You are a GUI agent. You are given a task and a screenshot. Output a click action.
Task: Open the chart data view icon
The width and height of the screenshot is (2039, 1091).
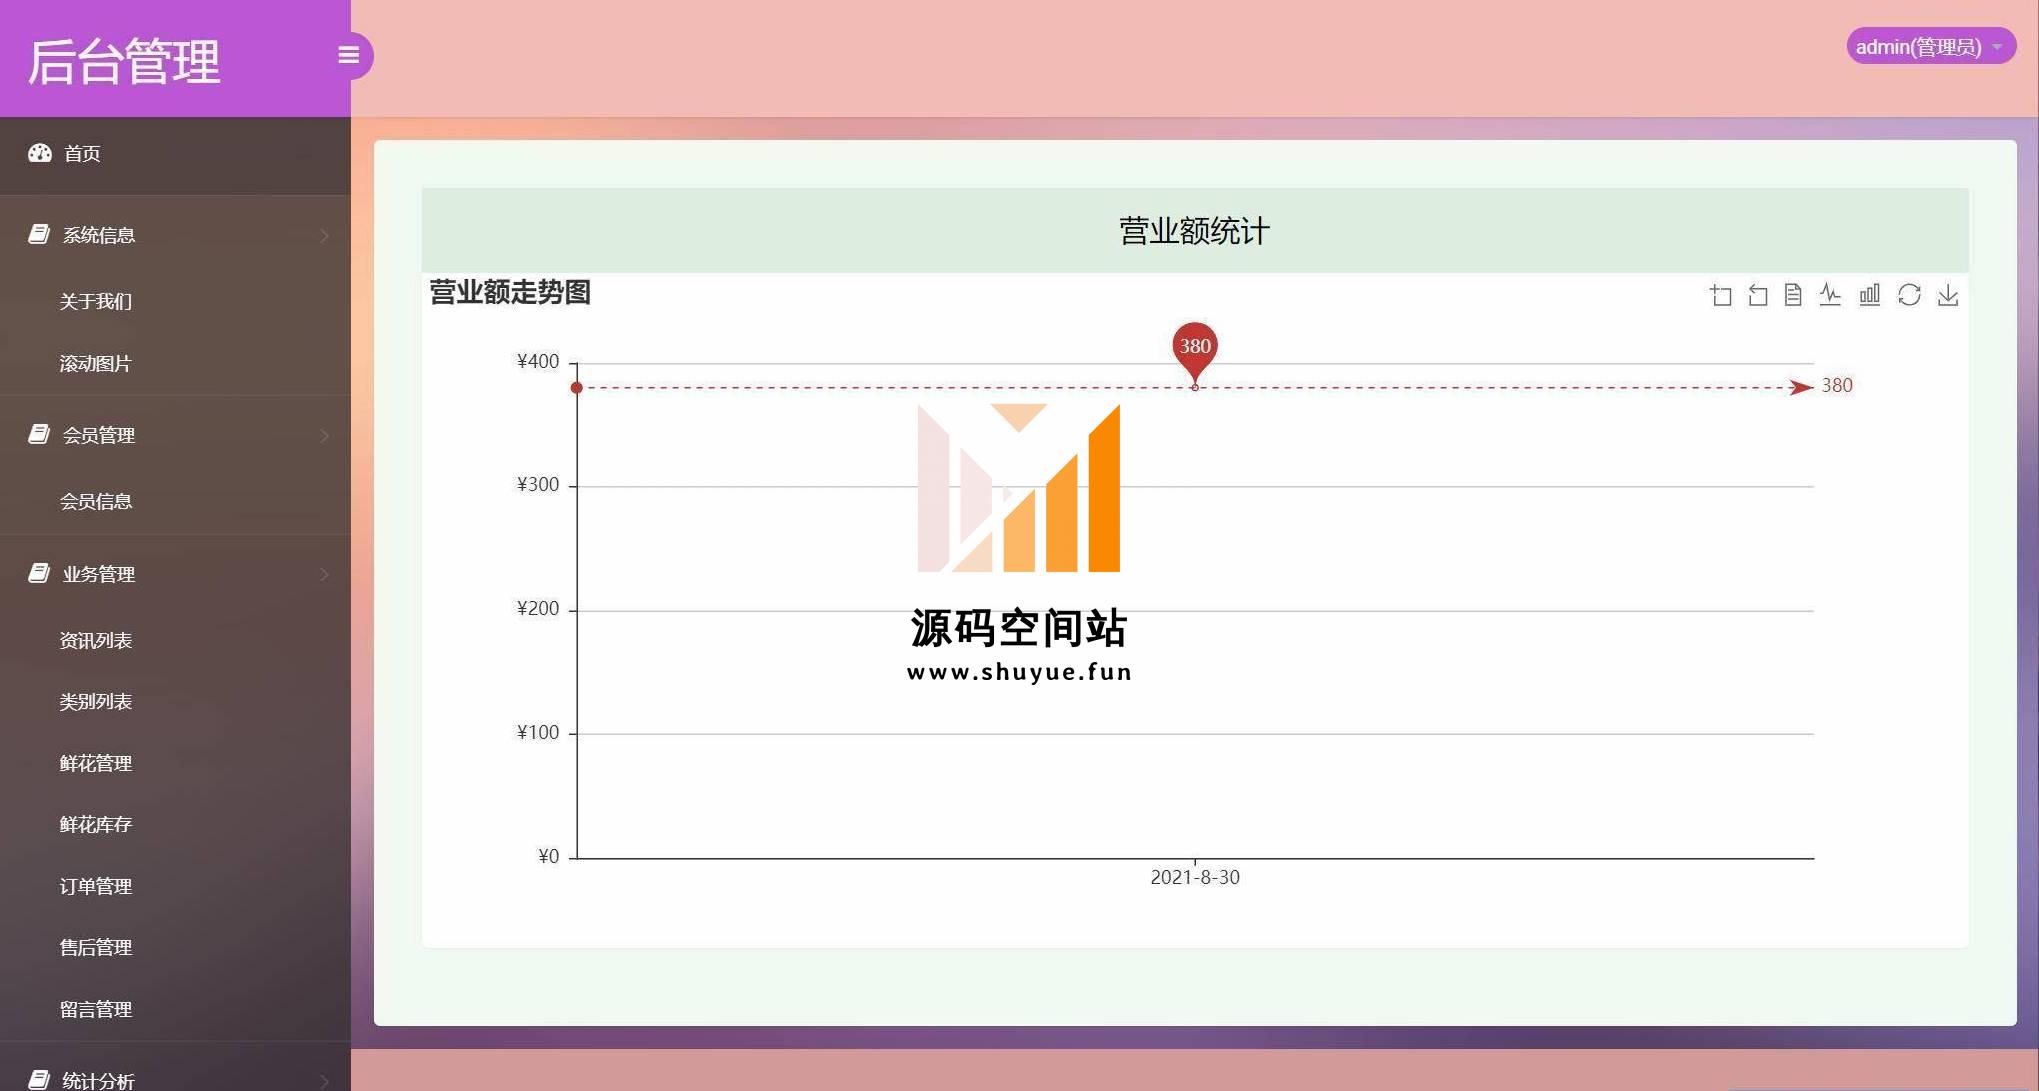(x=1793, y=295)
